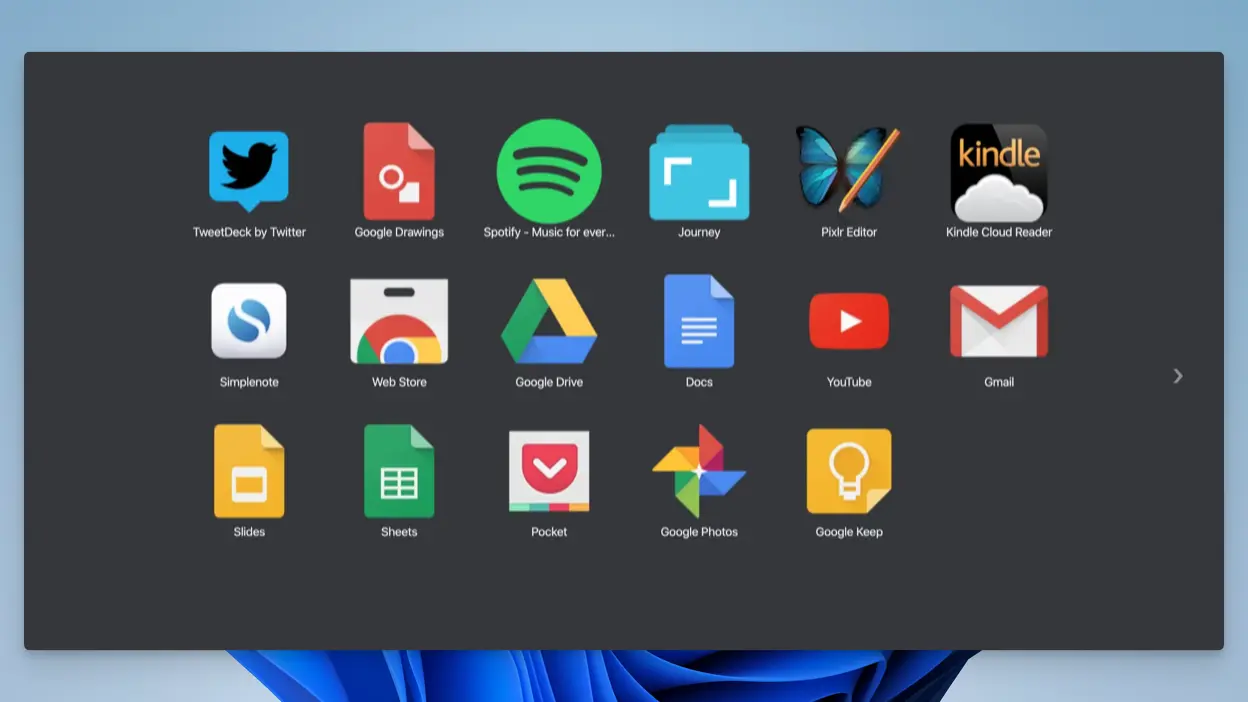The width and height of the screenshot is (1248, 702).
Task: Click the Gmail app label text
Action: pos(998,381)
